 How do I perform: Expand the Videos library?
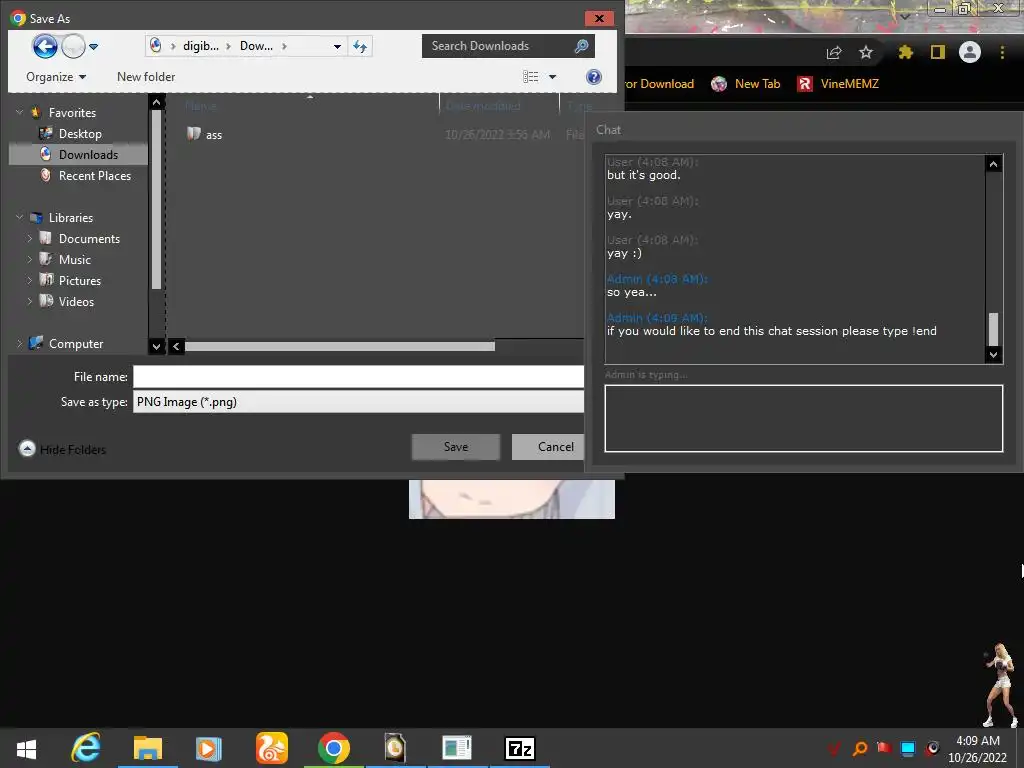tap(29, 302)
